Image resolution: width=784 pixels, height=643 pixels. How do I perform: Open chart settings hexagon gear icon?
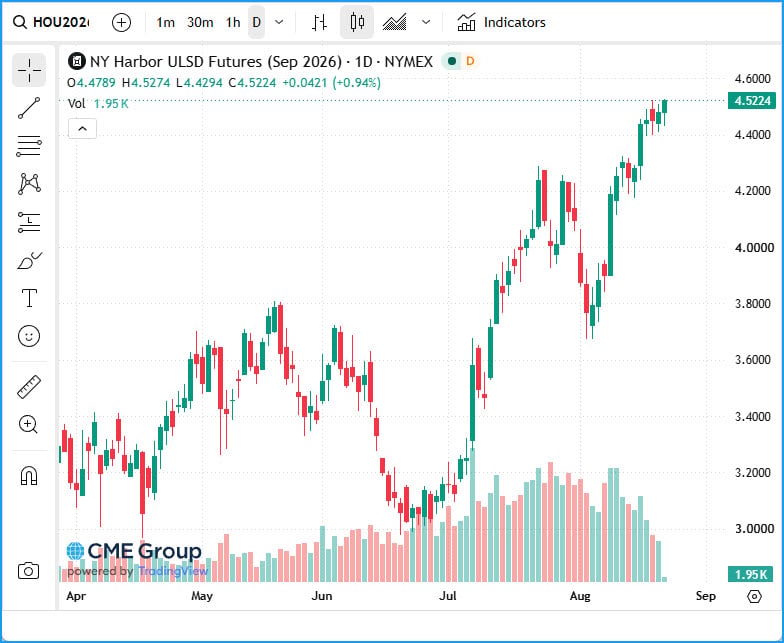754,596
